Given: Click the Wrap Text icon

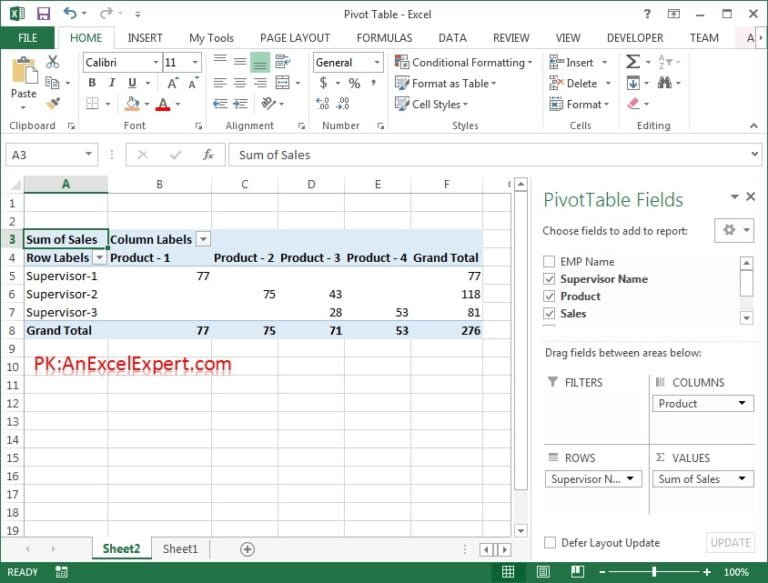Looking at the screenshot, I should coord(283,62).
